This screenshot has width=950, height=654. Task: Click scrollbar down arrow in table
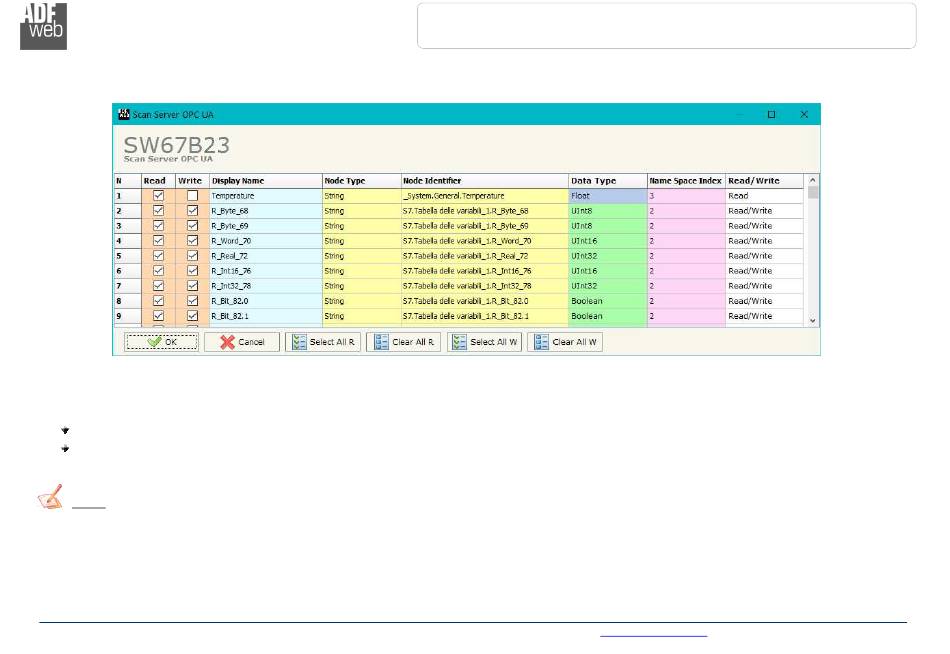point(812,321)
